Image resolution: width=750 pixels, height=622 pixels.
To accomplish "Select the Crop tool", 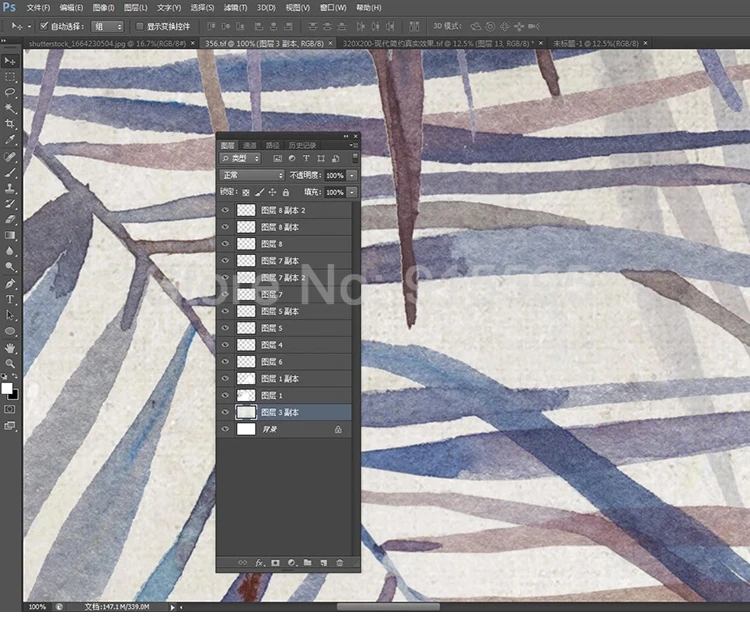I will [x=10, y=123].
